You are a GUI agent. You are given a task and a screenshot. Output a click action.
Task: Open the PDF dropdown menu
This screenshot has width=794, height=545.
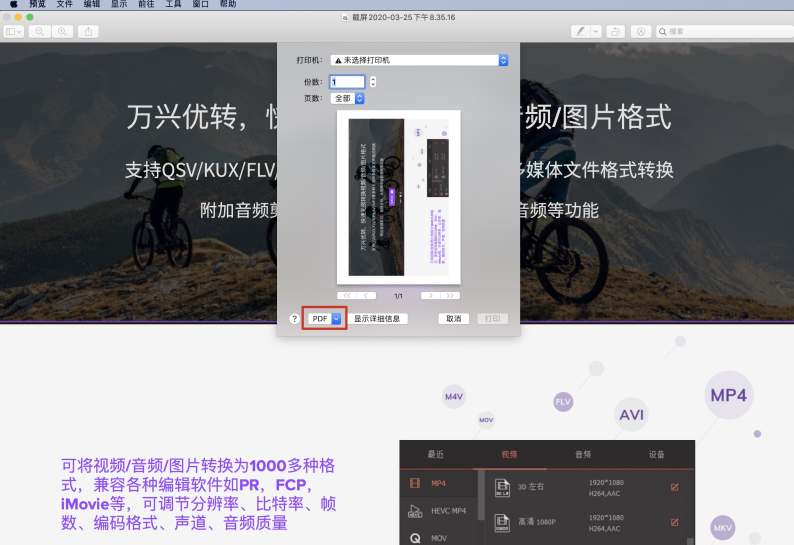point(325,319)
